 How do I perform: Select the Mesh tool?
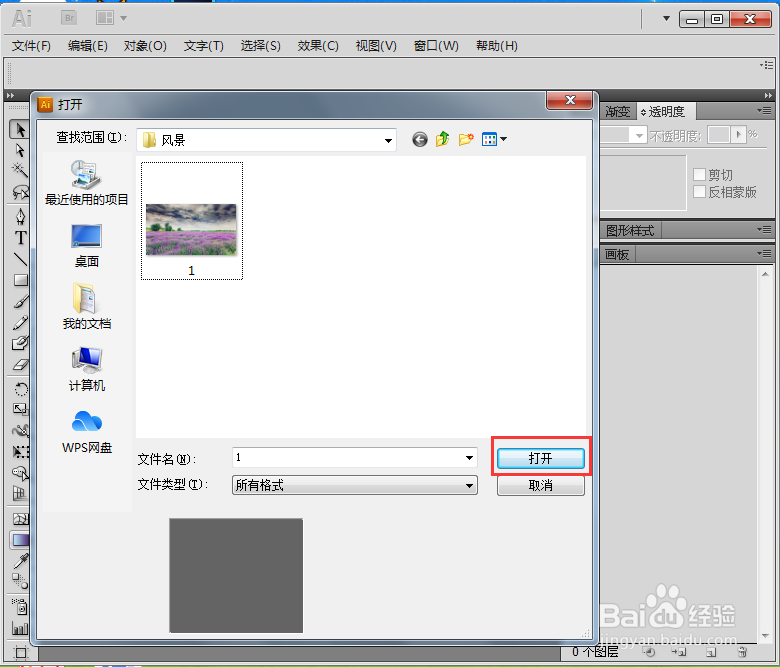click(20, 519)
